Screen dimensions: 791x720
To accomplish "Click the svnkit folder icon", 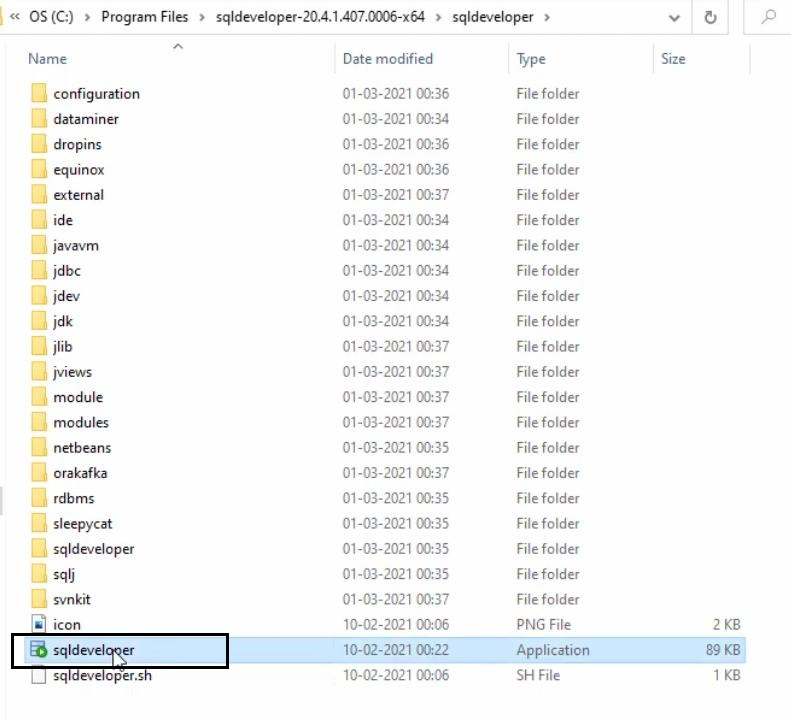I will pyautogui.click(x=39, y=599).
